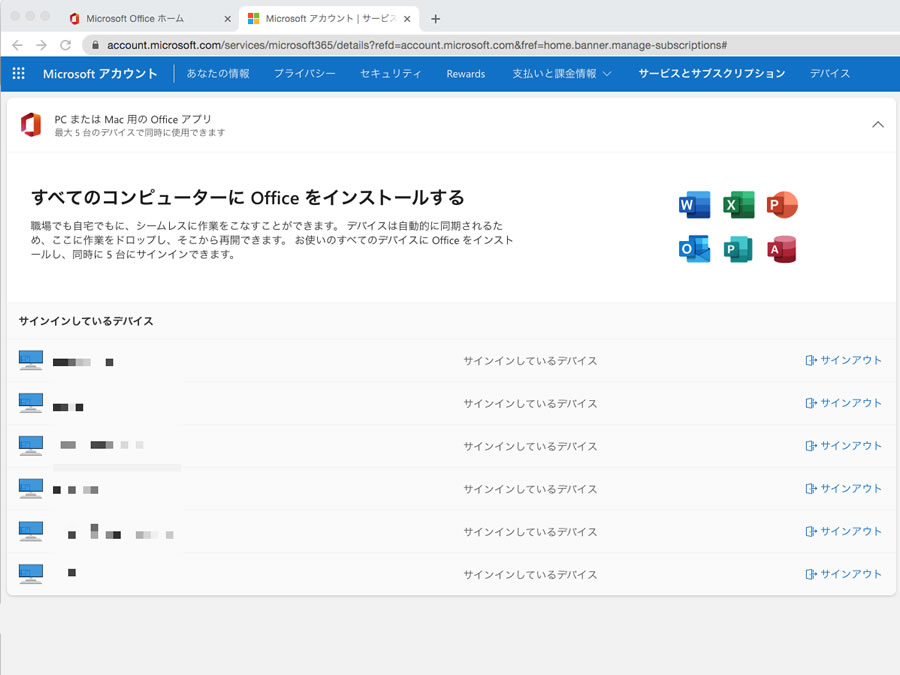Close the Microsoft Office ホーム tab

[227, 19]
